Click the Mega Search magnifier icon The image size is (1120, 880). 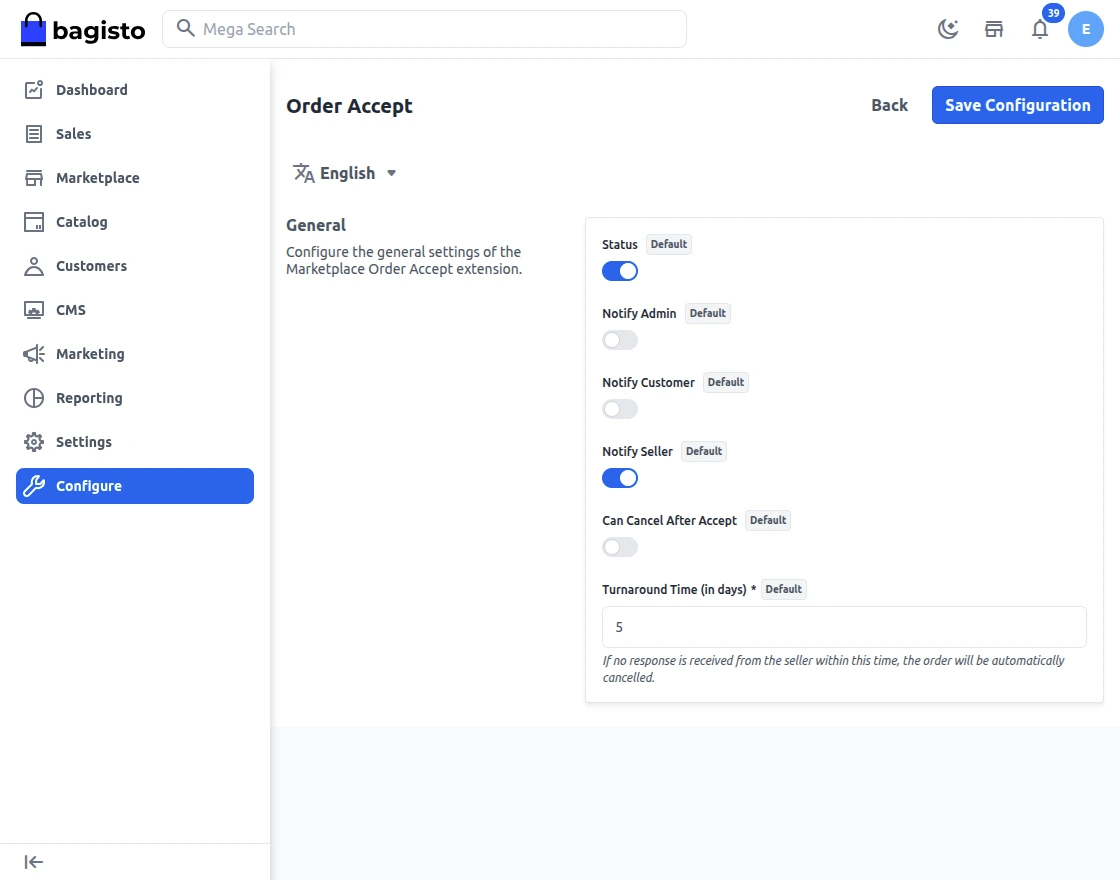point(185,29)
